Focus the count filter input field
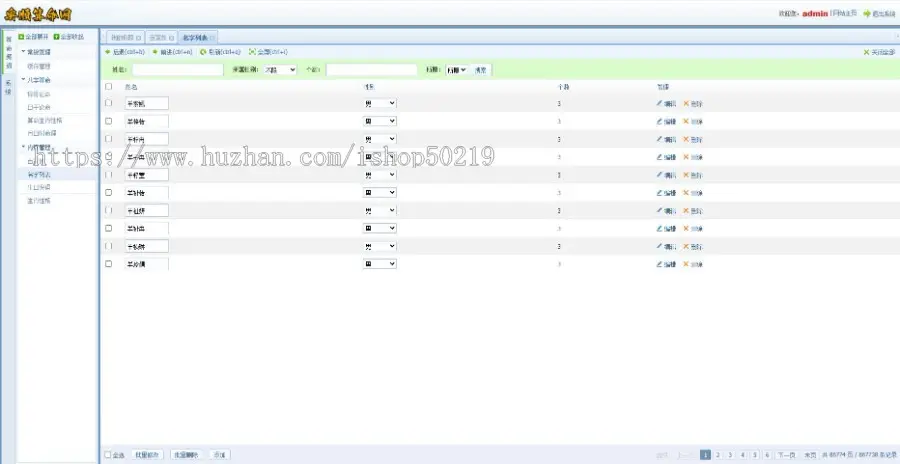 (x=371, y=69)
